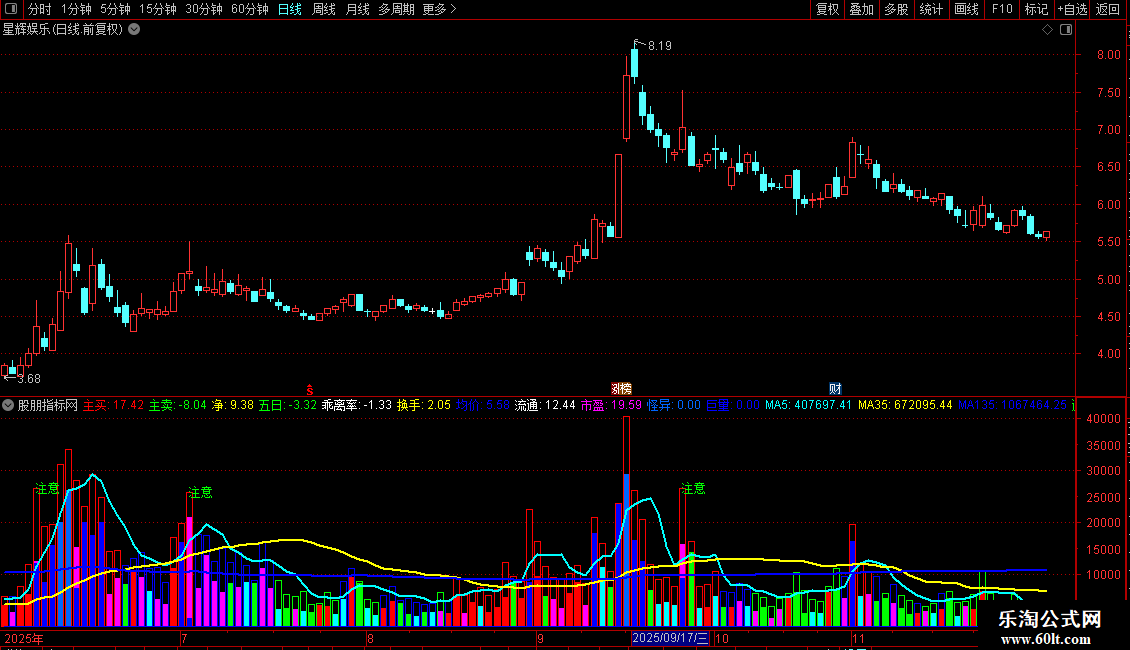Click the 均价: 5.58 value
This screenshot has height=650, width=1130.
point(483,405)
